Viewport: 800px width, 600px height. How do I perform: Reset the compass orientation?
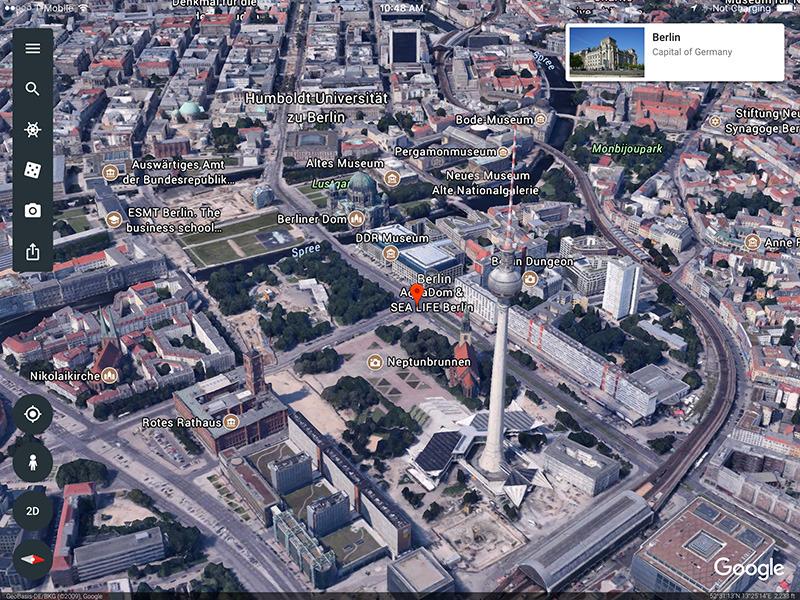pos(33,559)
